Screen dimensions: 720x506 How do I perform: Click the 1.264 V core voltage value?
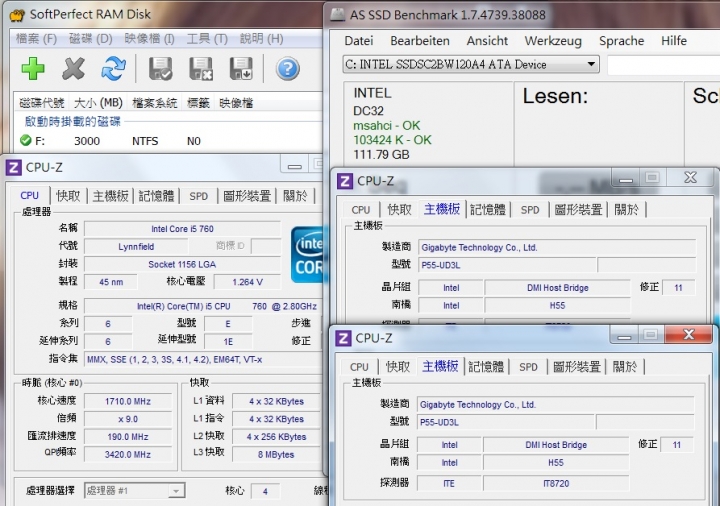coord(248,282)
